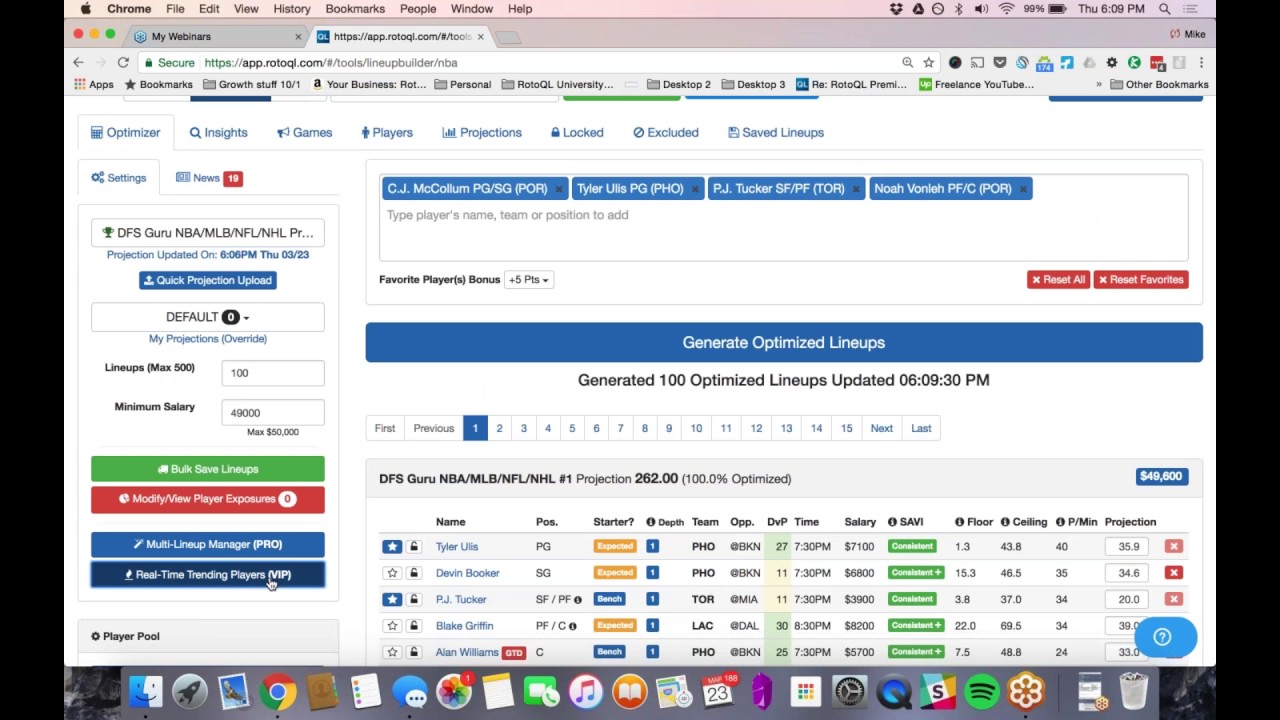Click the Depth info icon
The width and height of the screenshot is (1280, 720).
650,522
